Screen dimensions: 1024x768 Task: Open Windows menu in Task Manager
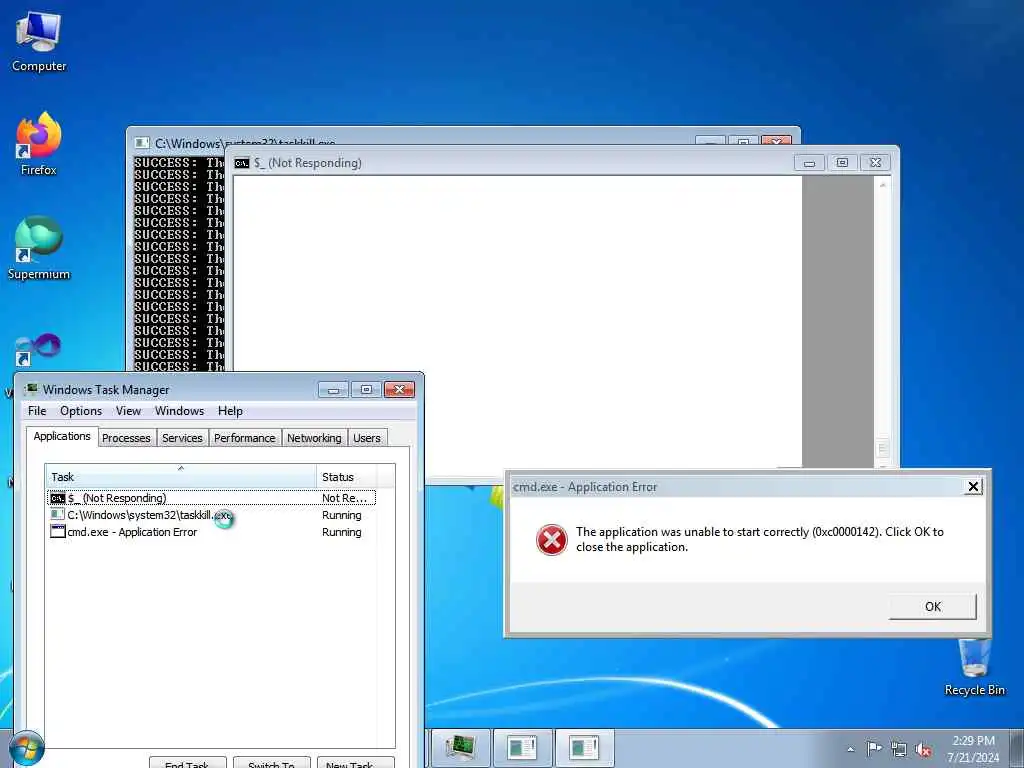pos(179,411)
